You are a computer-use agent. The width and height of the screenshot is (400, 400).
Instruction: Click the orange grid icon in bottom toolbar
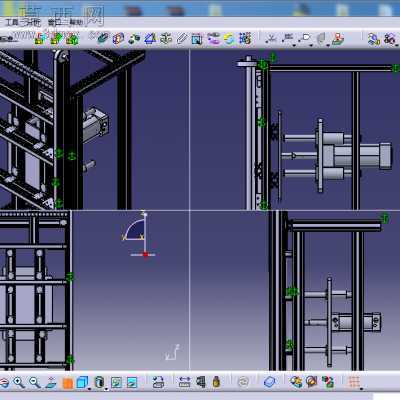354,381
